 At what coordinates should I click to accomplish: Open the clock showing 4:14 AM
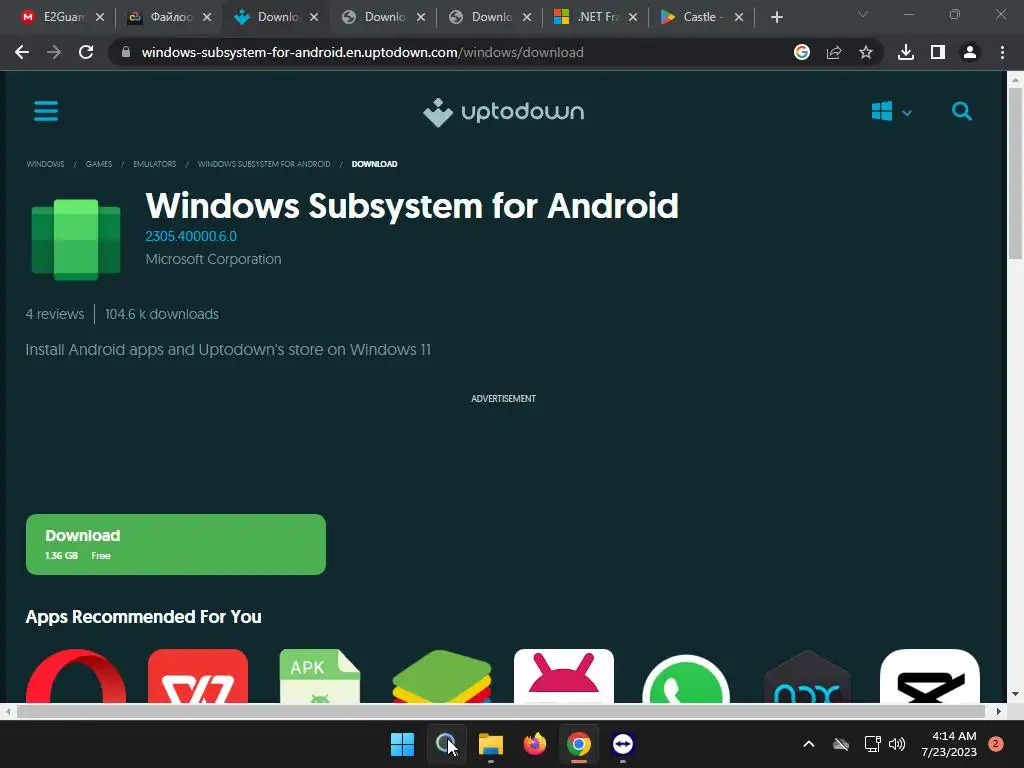[x=949, y=744]
